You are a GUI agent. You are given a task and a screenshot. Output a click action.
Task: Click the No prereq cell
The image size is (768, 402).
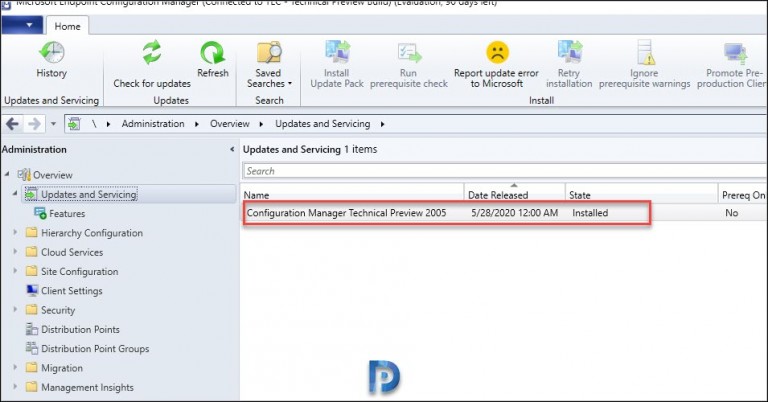pyautogui.click(x=731, y=213)
